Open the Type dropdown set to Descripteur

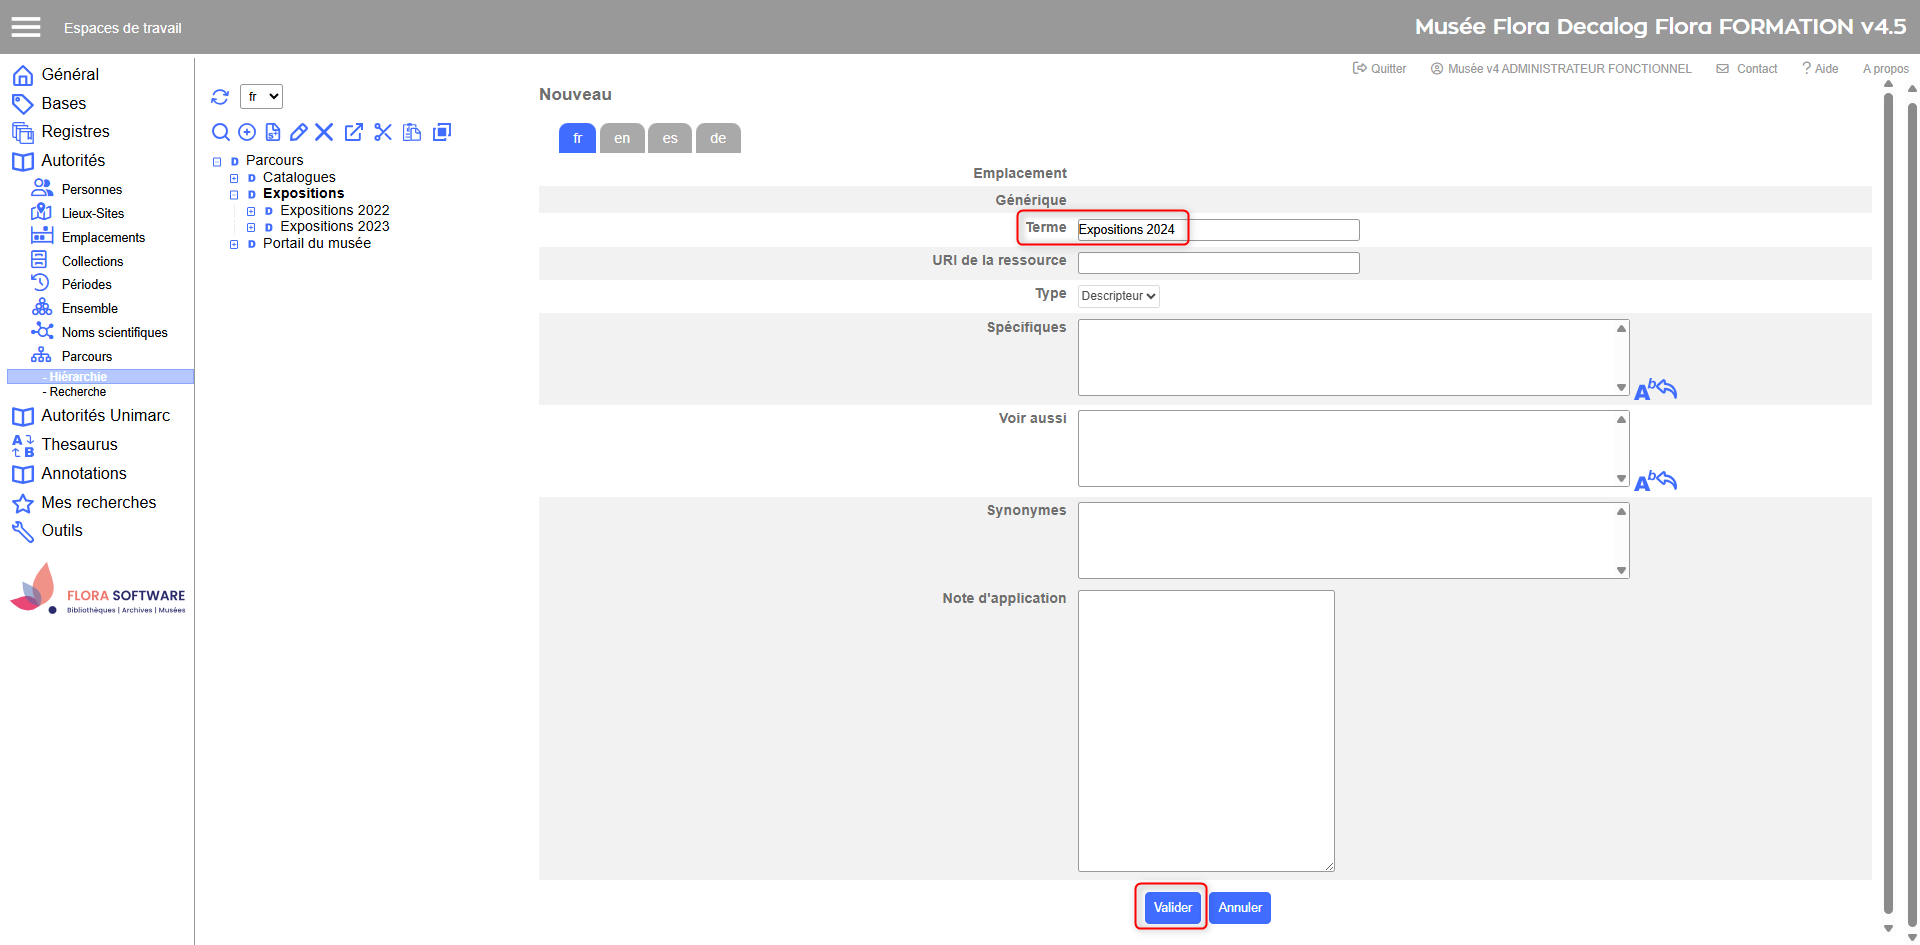click(1118, 296)
